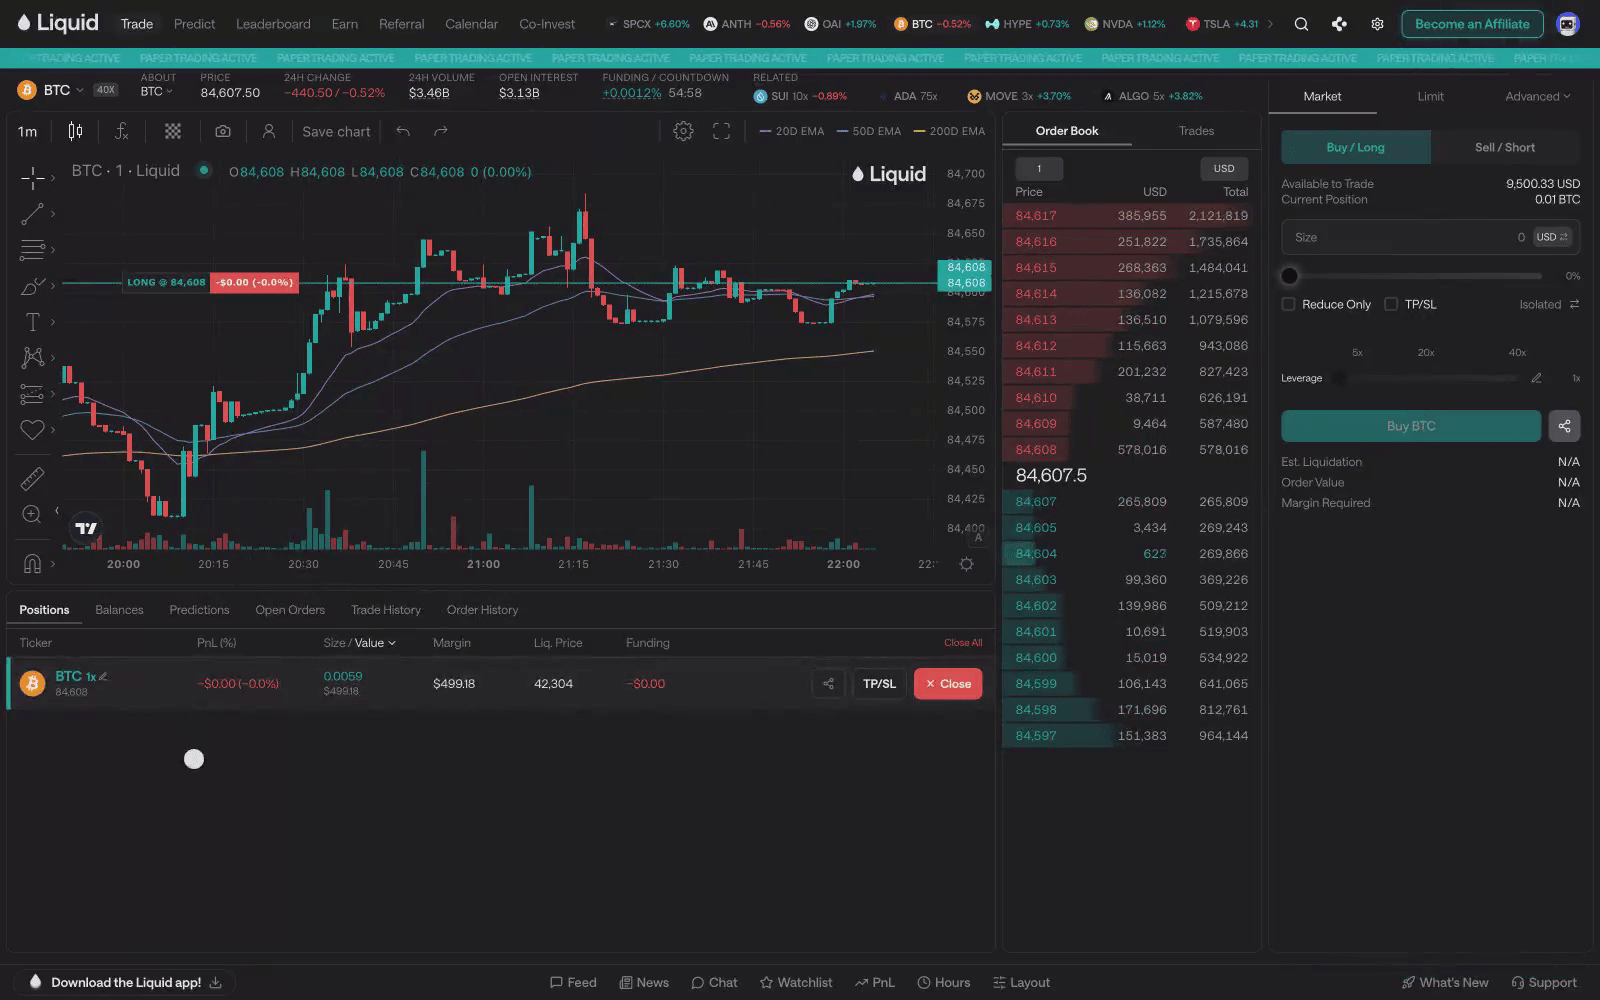Click Become an Affiliate button
1600x1000 pixels.
coord(1472,24)
